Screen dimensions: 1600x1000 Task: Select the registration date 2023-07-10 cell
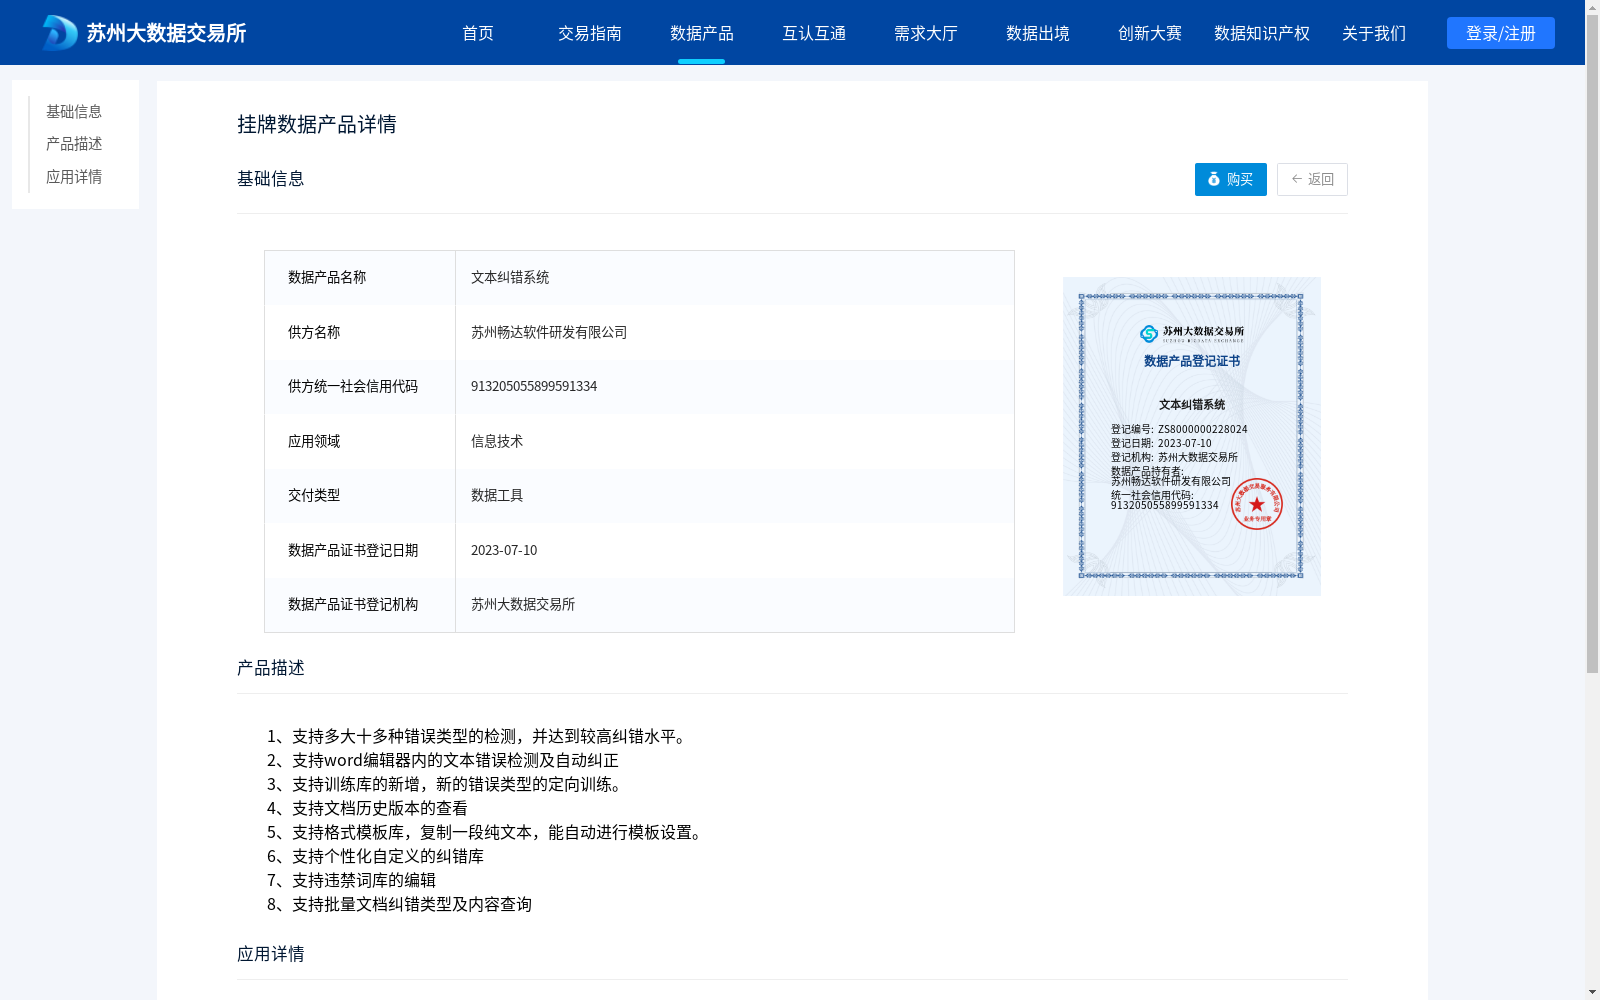[504, 550]
